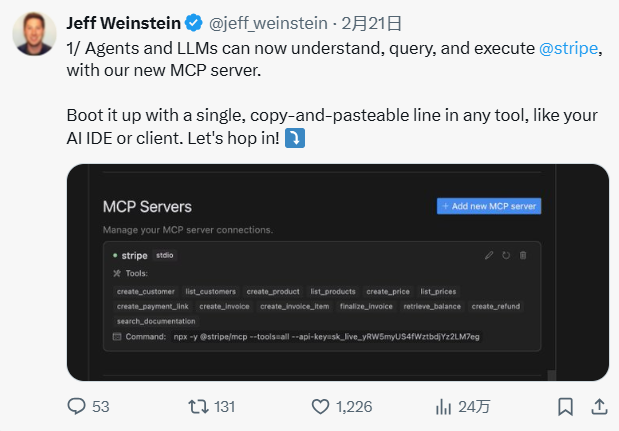Like the tweet with heart icon
619x431 pixels.
(x=320, y=407)
